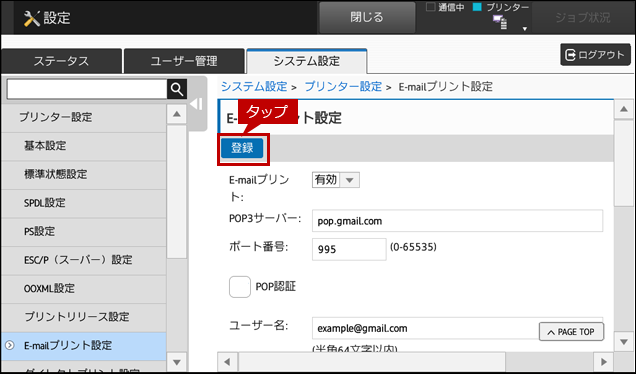The height and width of the screenshot is (374, 636).
Task: Follow the プリンター設定 breadcrumb link
Action: (343, 86)
